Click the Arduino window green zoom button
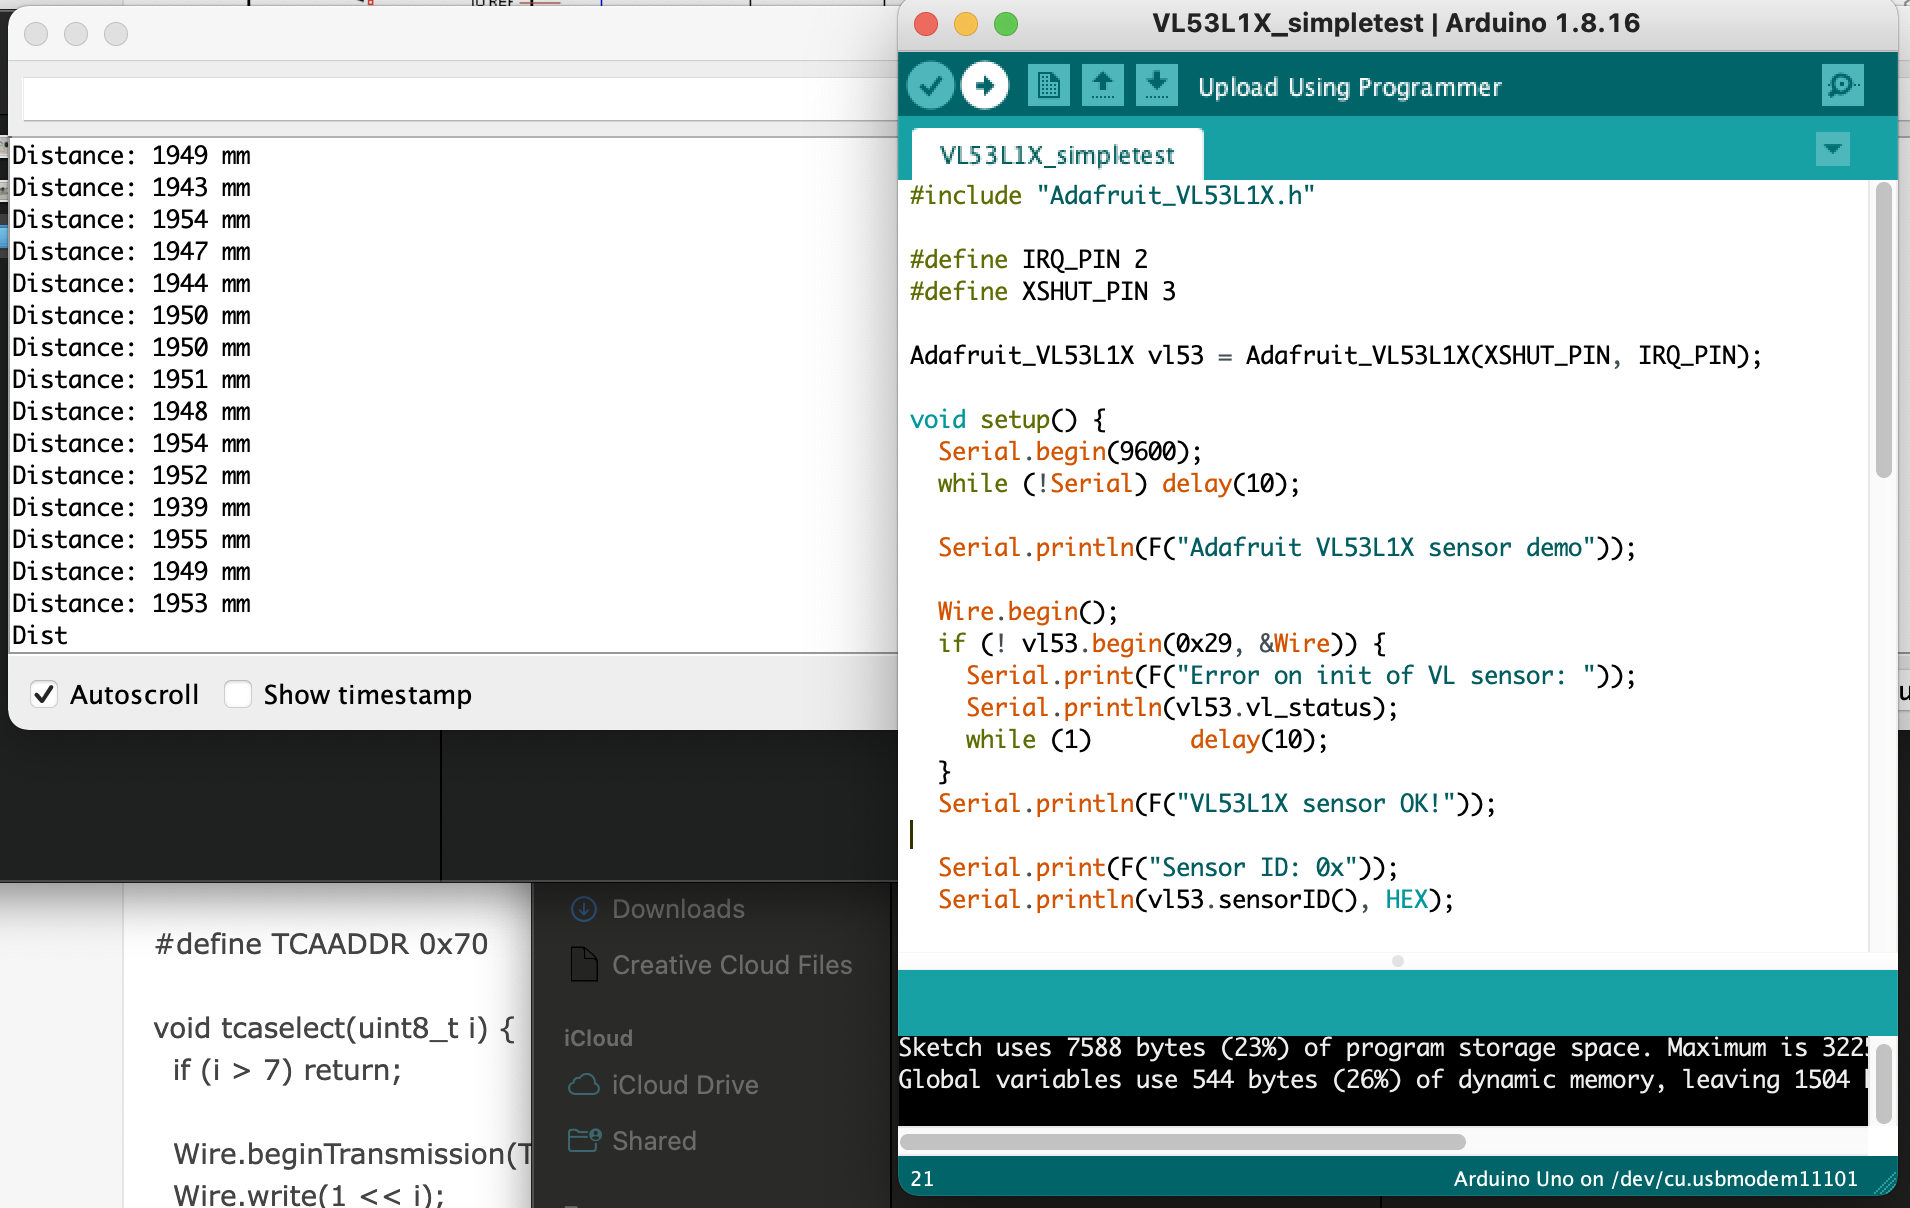This screenshot has height=1208, width=1910. coord(1006,24)
